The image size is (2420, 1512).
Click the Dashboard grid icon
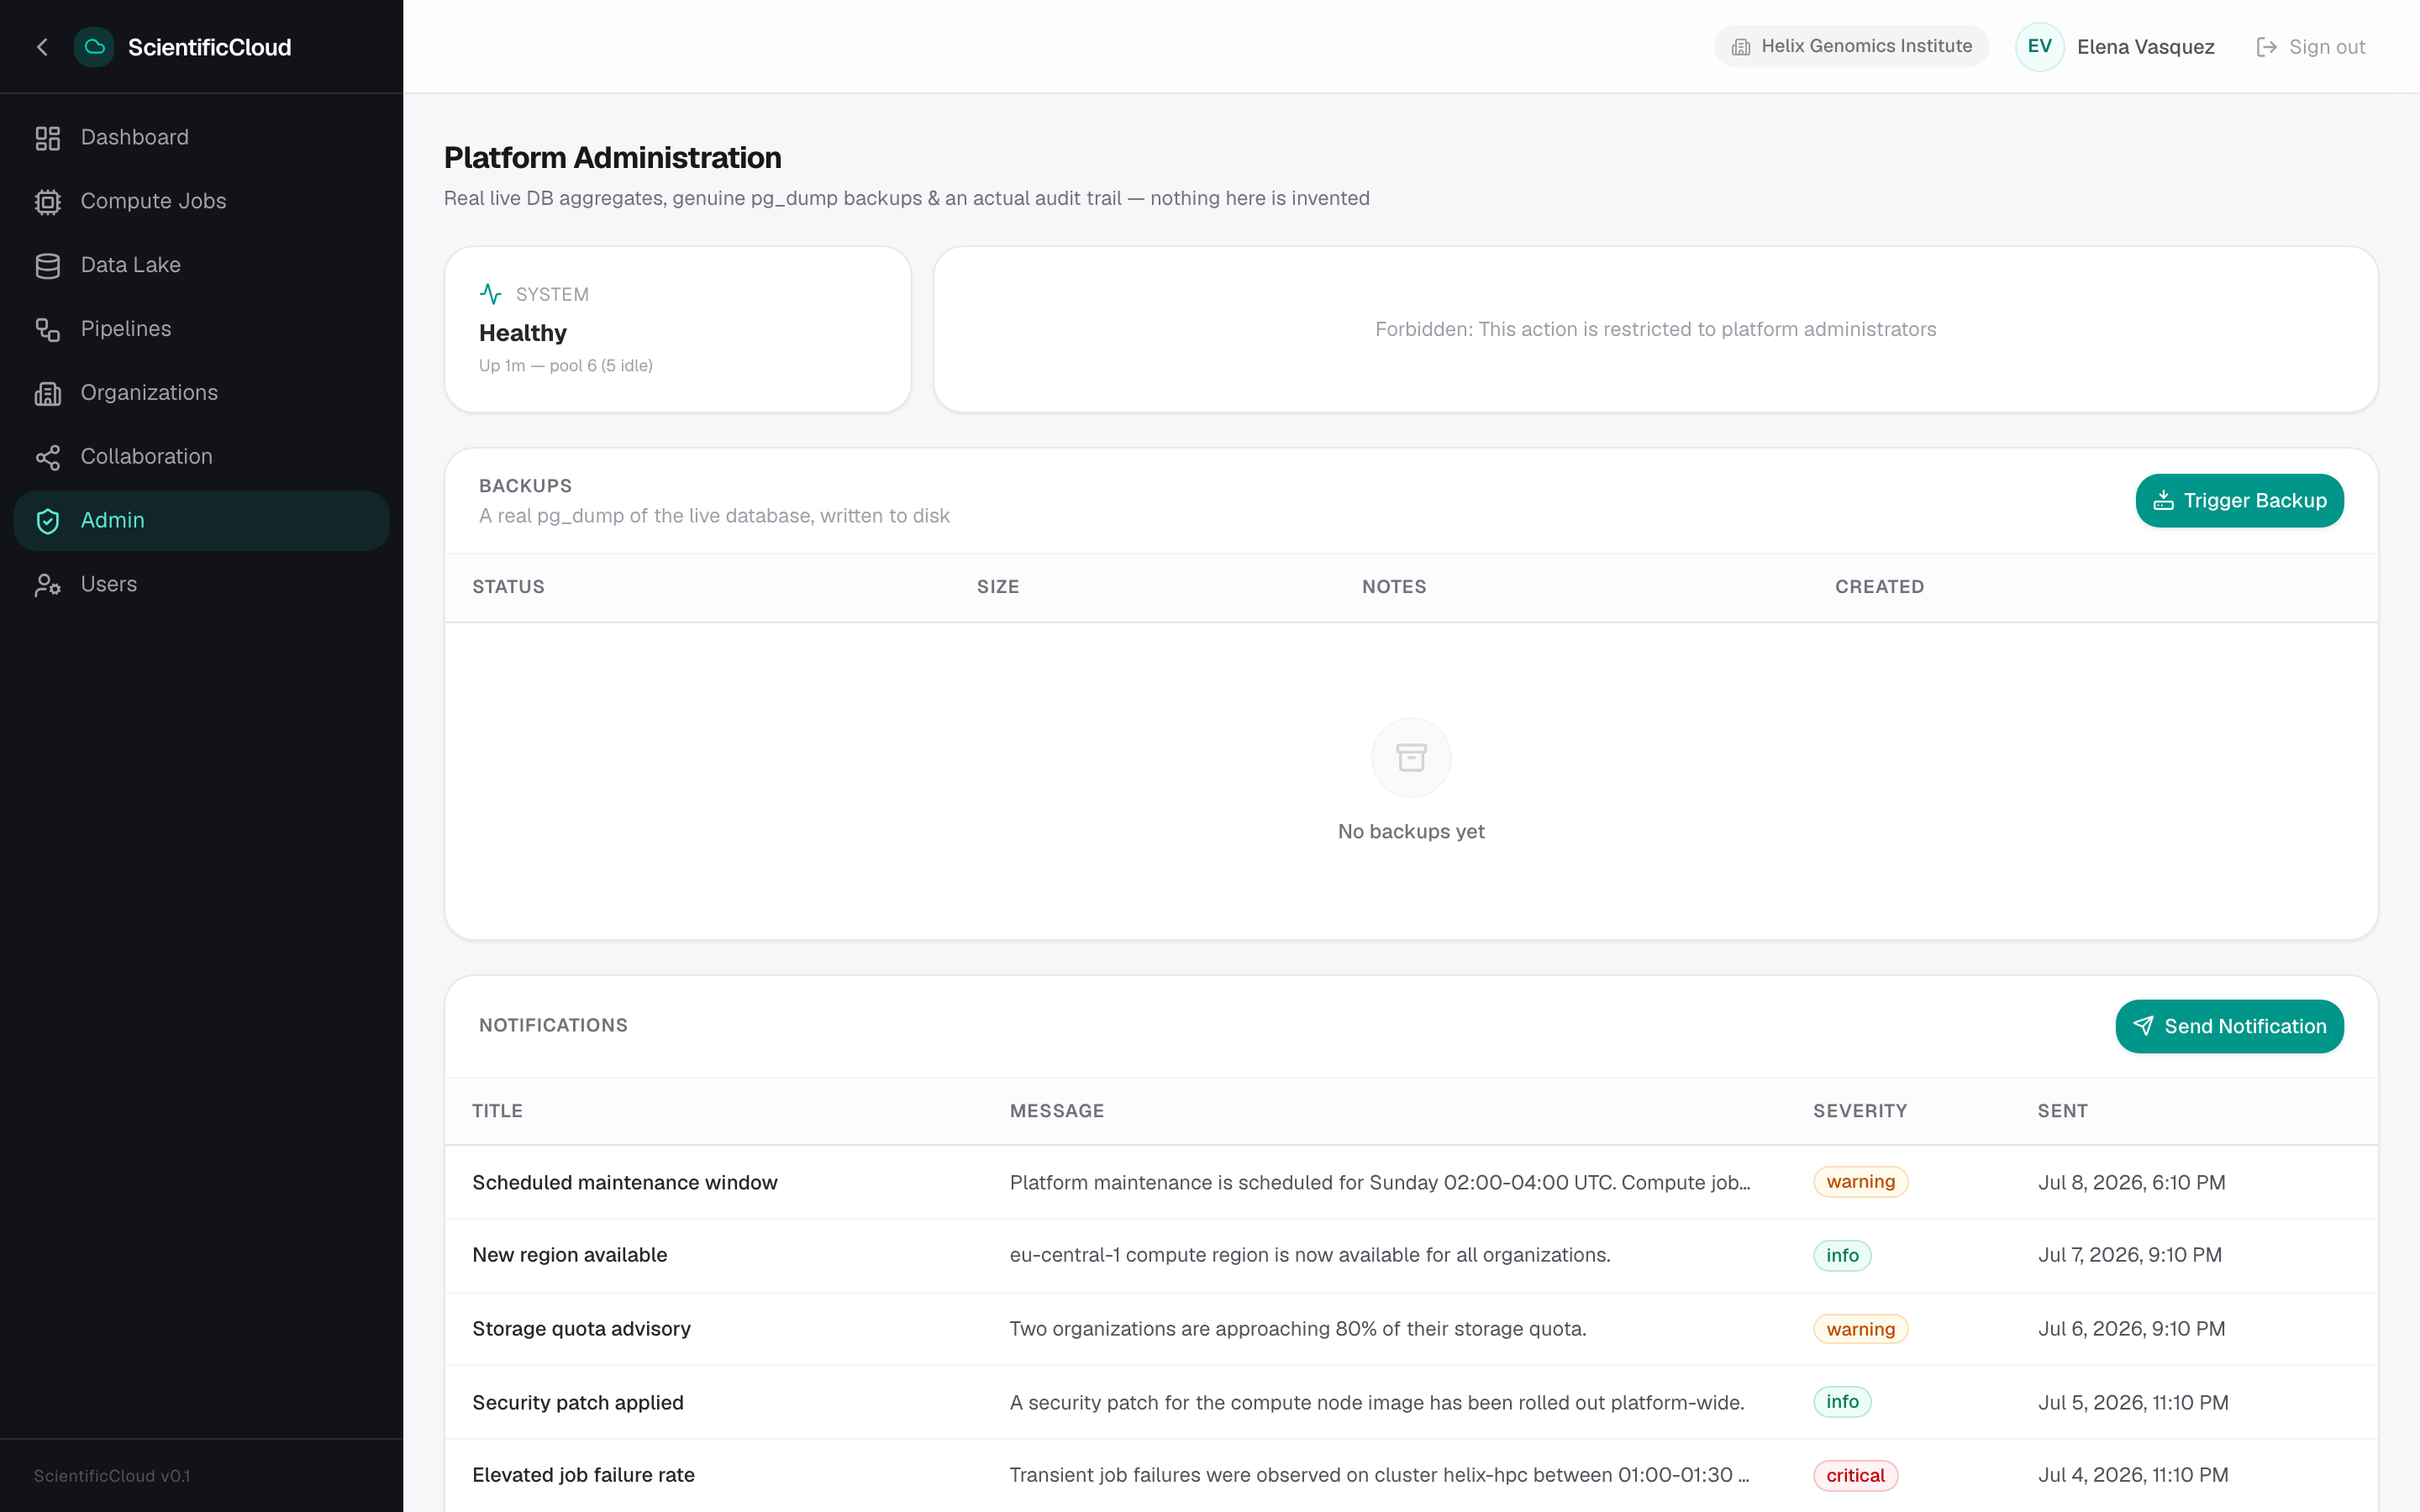(48, 138)
